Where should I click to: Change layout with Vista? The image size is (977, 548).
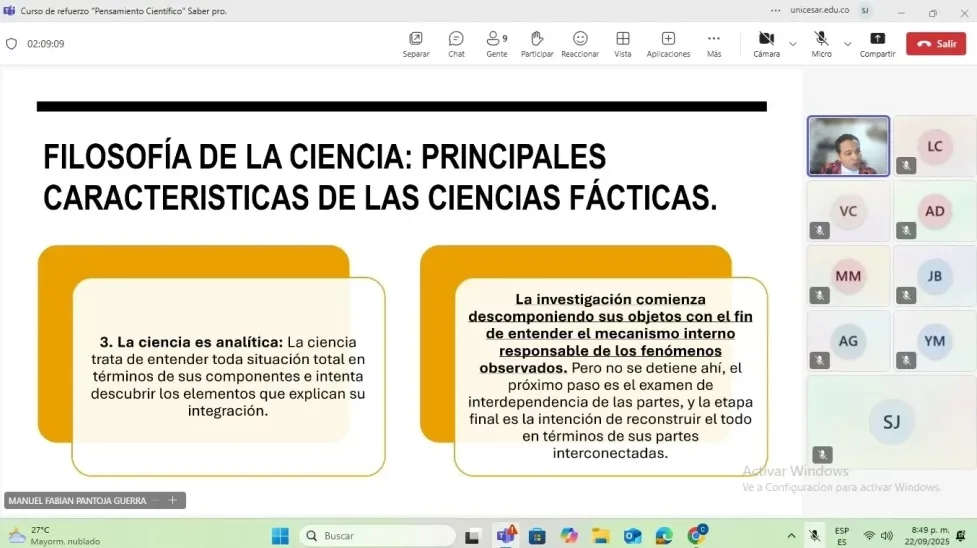click(622, 44)
